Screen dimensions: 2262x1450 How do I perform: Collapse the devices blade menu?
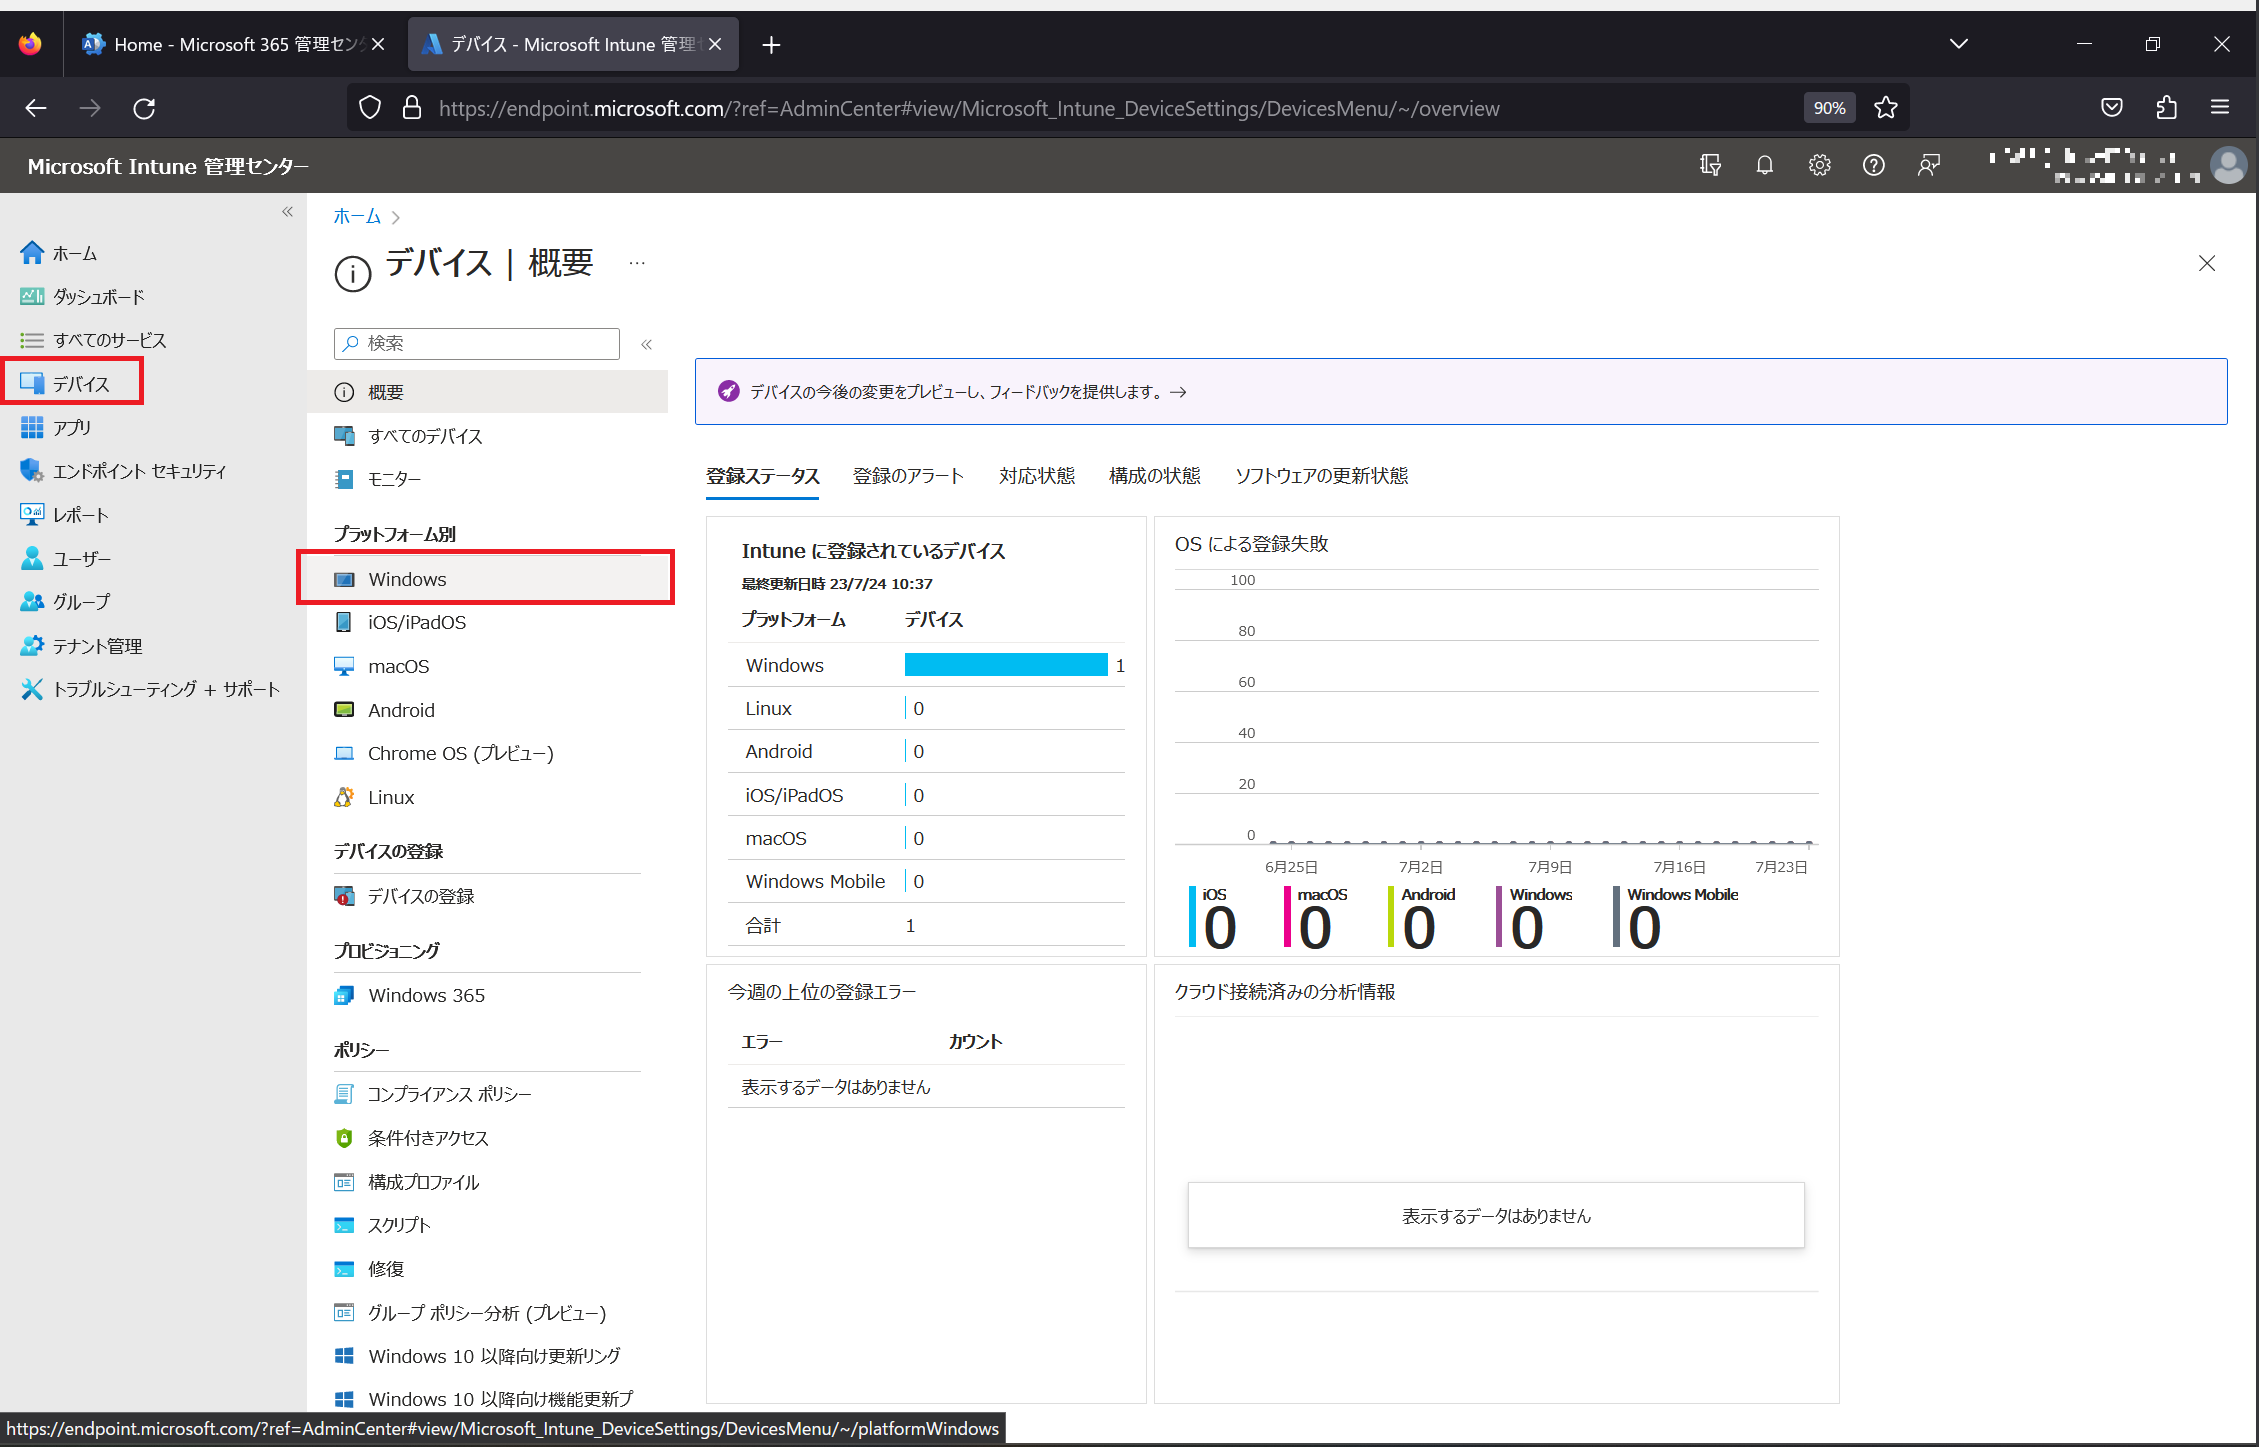click(x=648, y=345)
